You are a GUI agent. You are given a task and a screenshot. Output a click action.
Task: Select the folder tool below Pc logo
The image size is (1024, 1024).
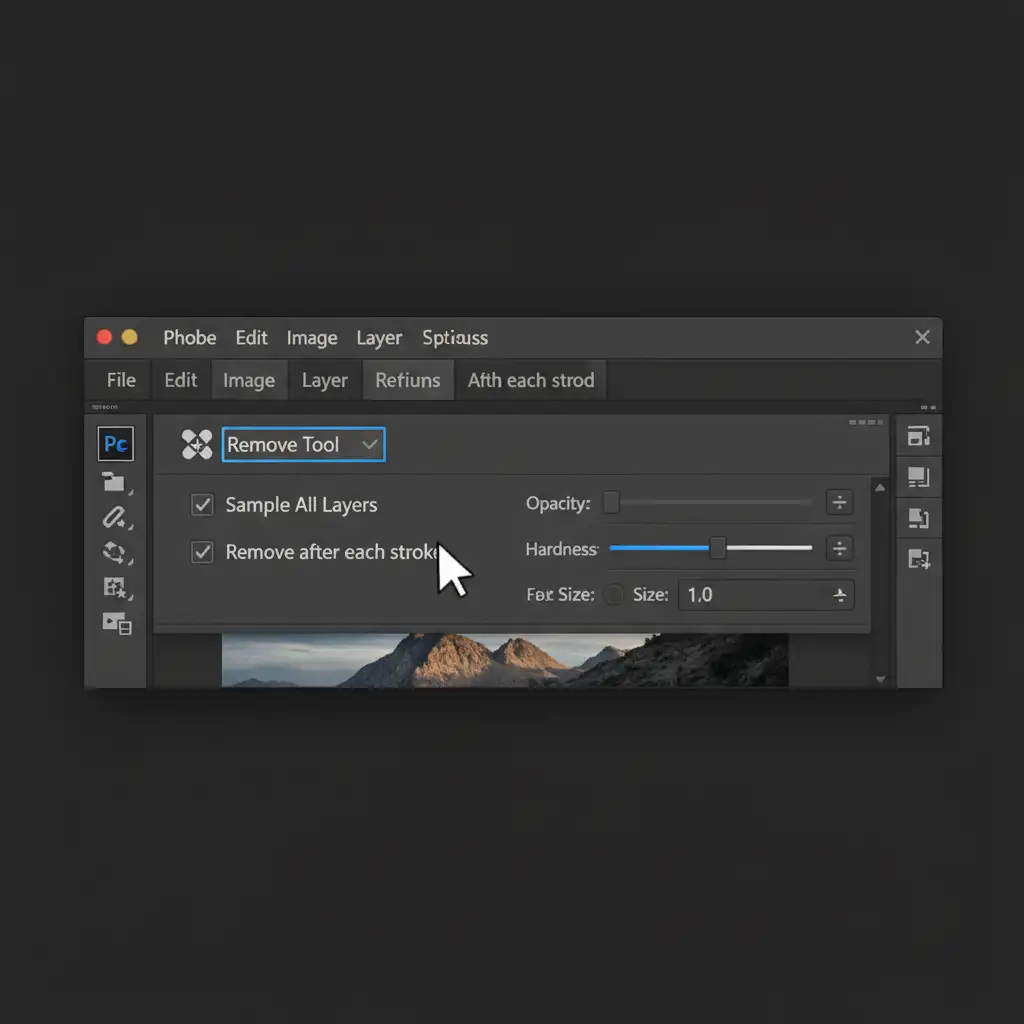pos(115,483)
